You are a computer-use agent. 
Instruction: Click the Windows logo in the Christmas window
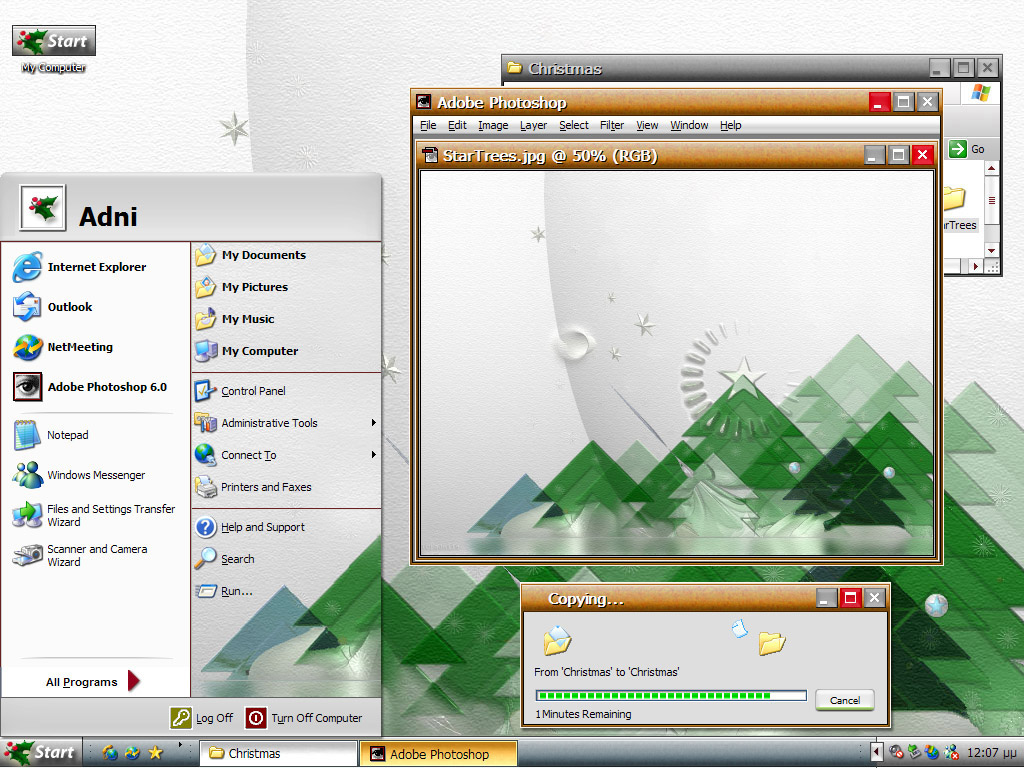pos(980,93)
